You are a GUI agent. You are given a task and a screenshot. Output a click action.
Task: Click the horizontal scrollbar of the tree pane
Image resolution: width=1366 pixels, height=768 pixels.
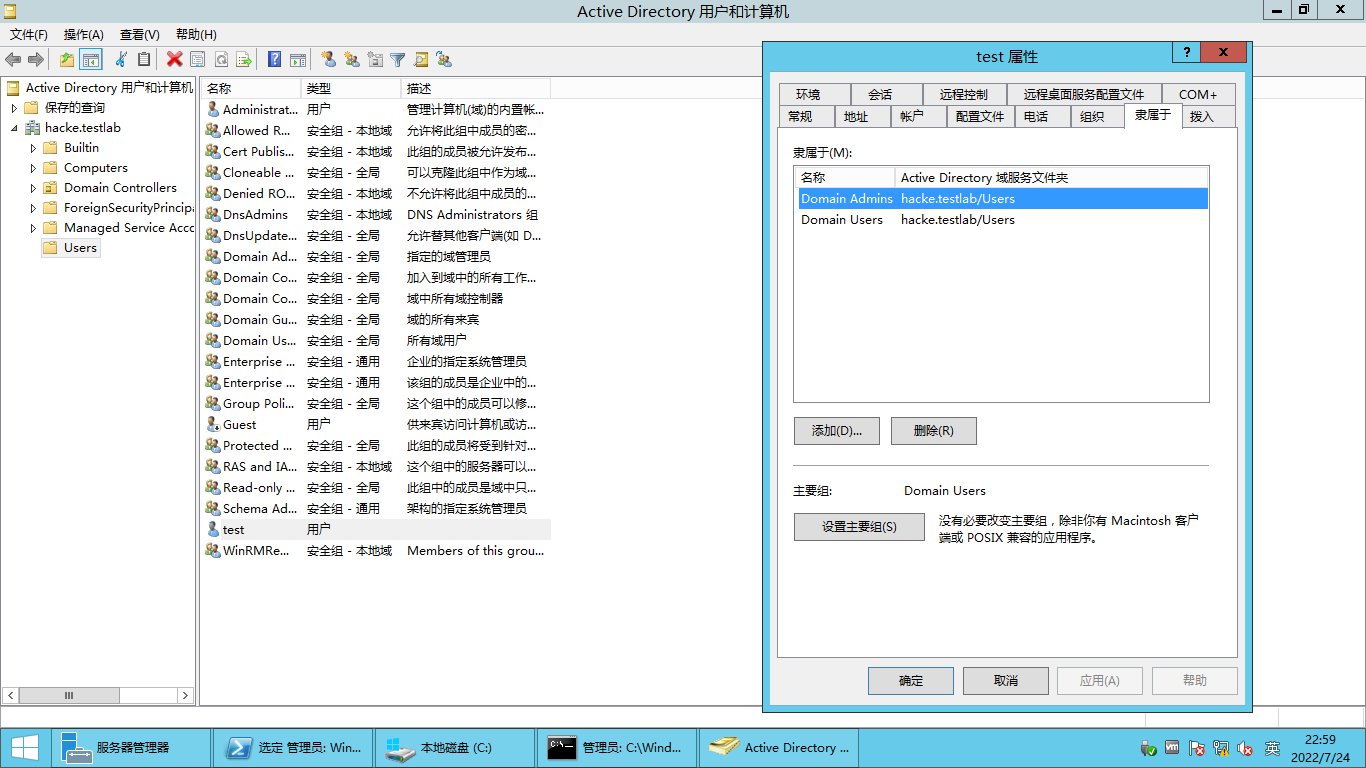[68, 695]
